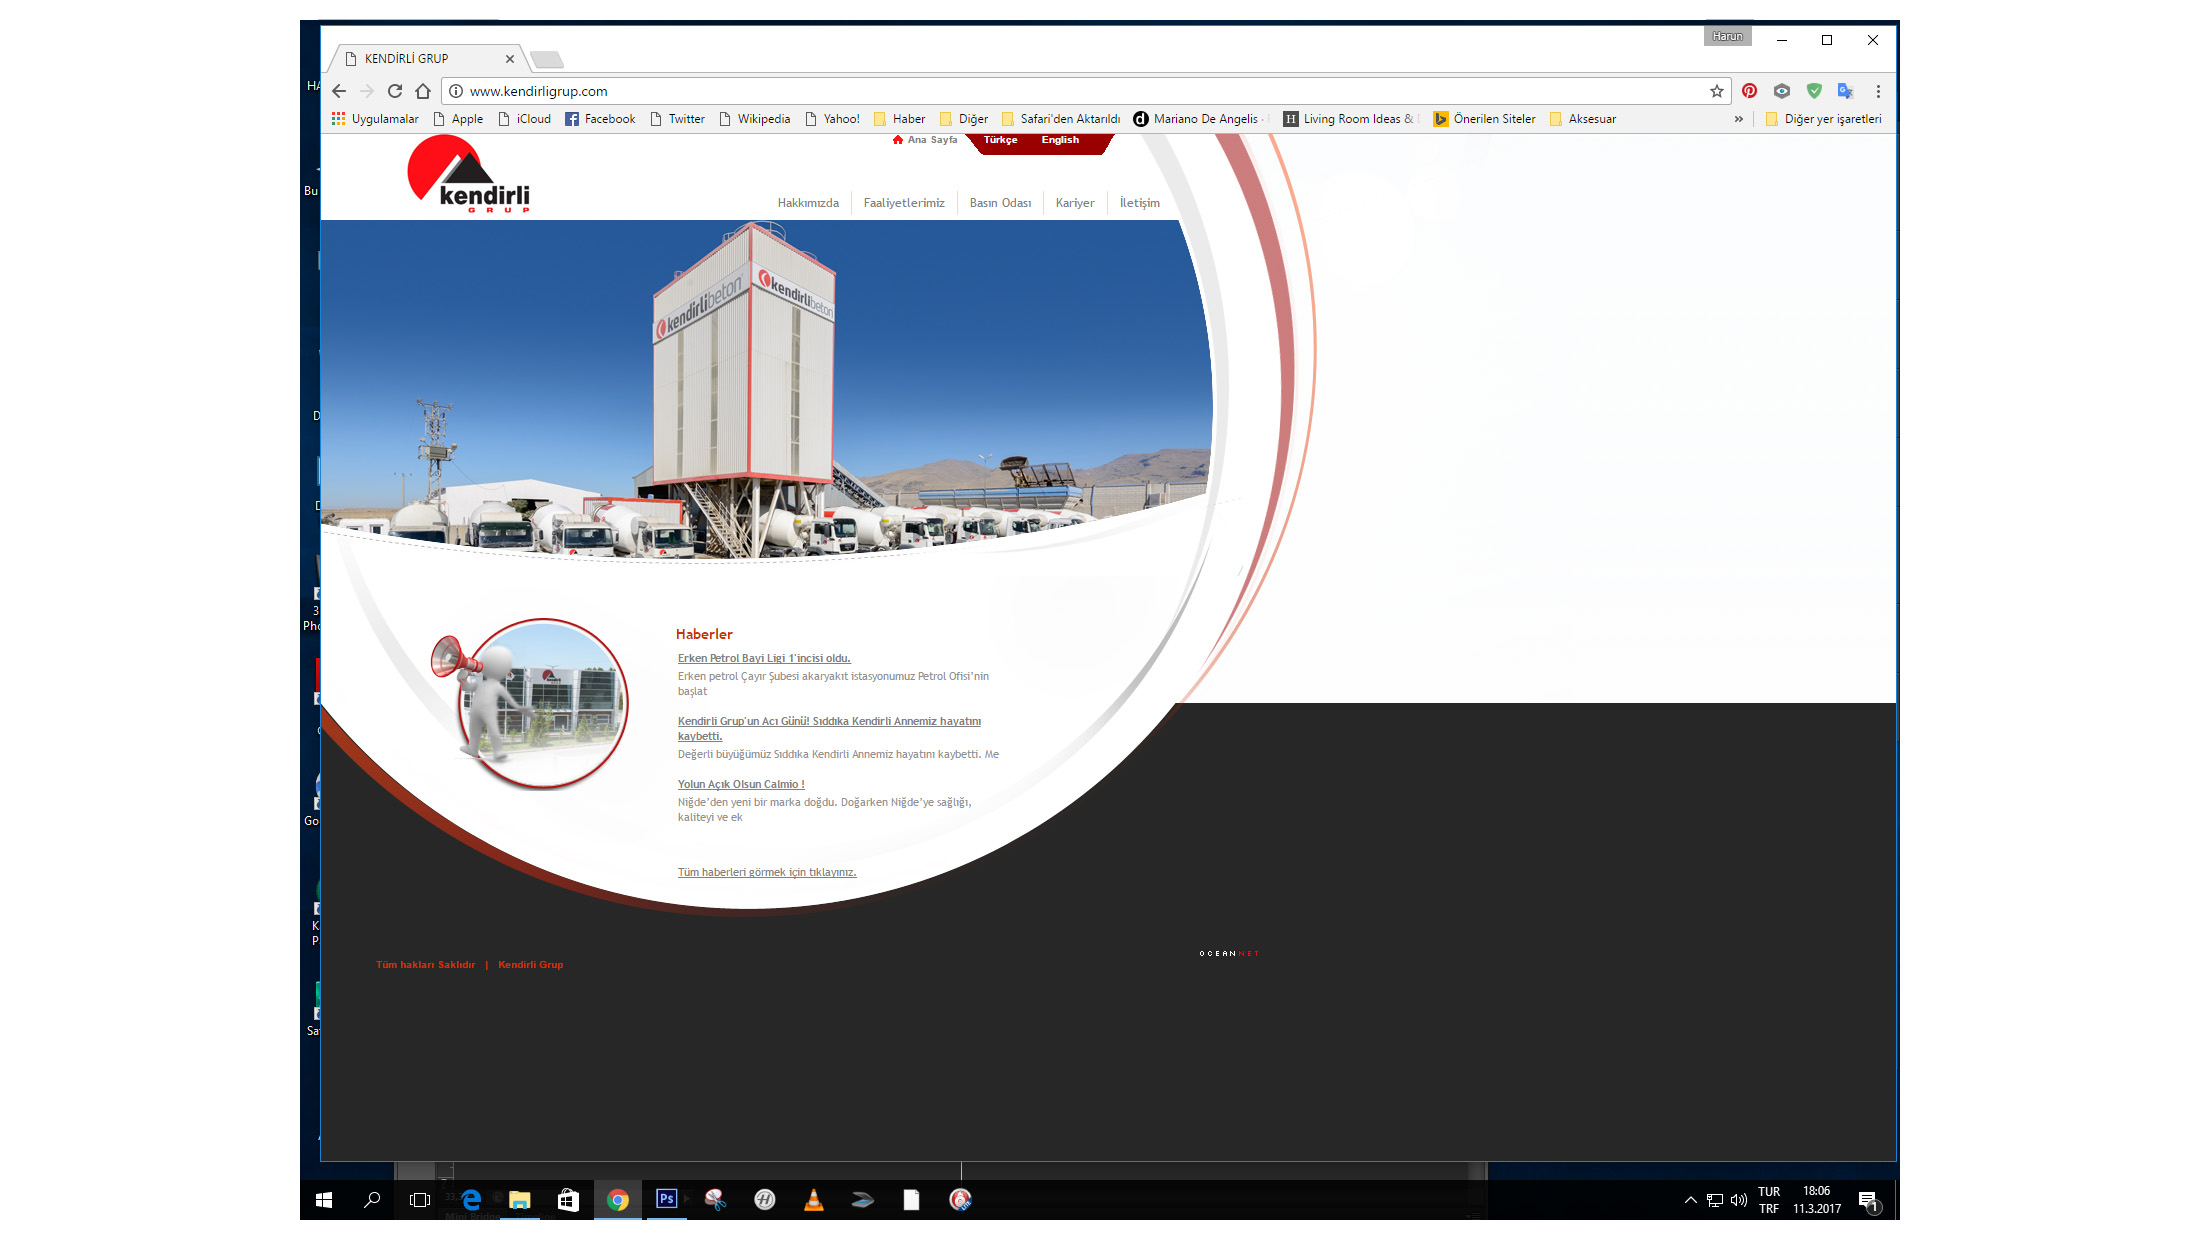Close the KENDİRLİ GRUP tab

coord(510,59)
